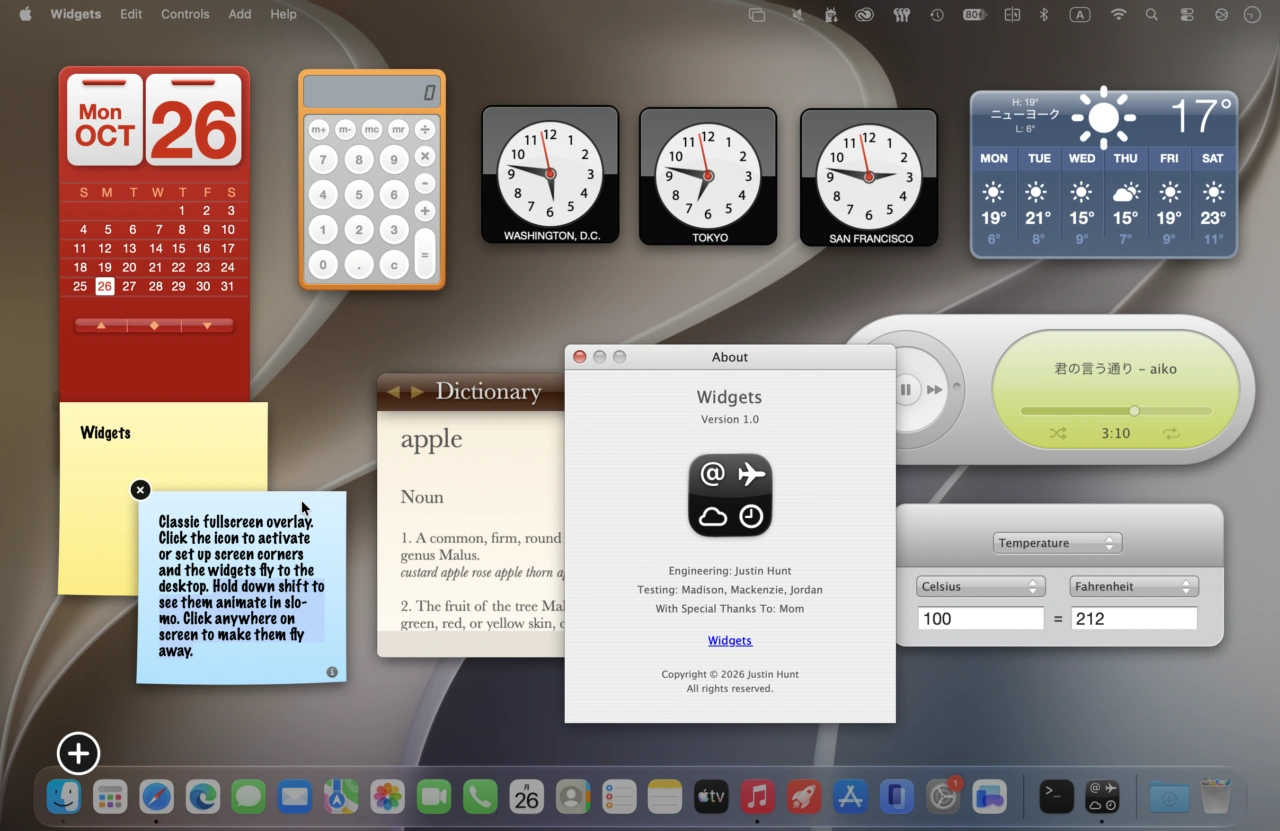Click the music track progress slider knob
1280x831 pixels.
coord(1134,411)
